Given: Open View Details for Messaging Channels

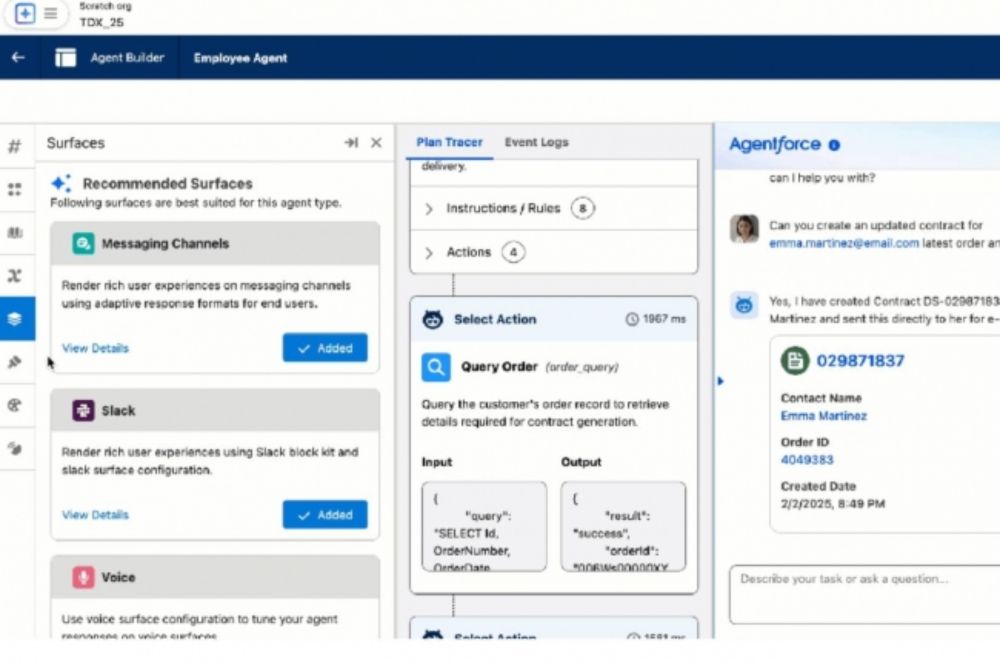Looking at the screenshot, I should click(x=95, y=348).
